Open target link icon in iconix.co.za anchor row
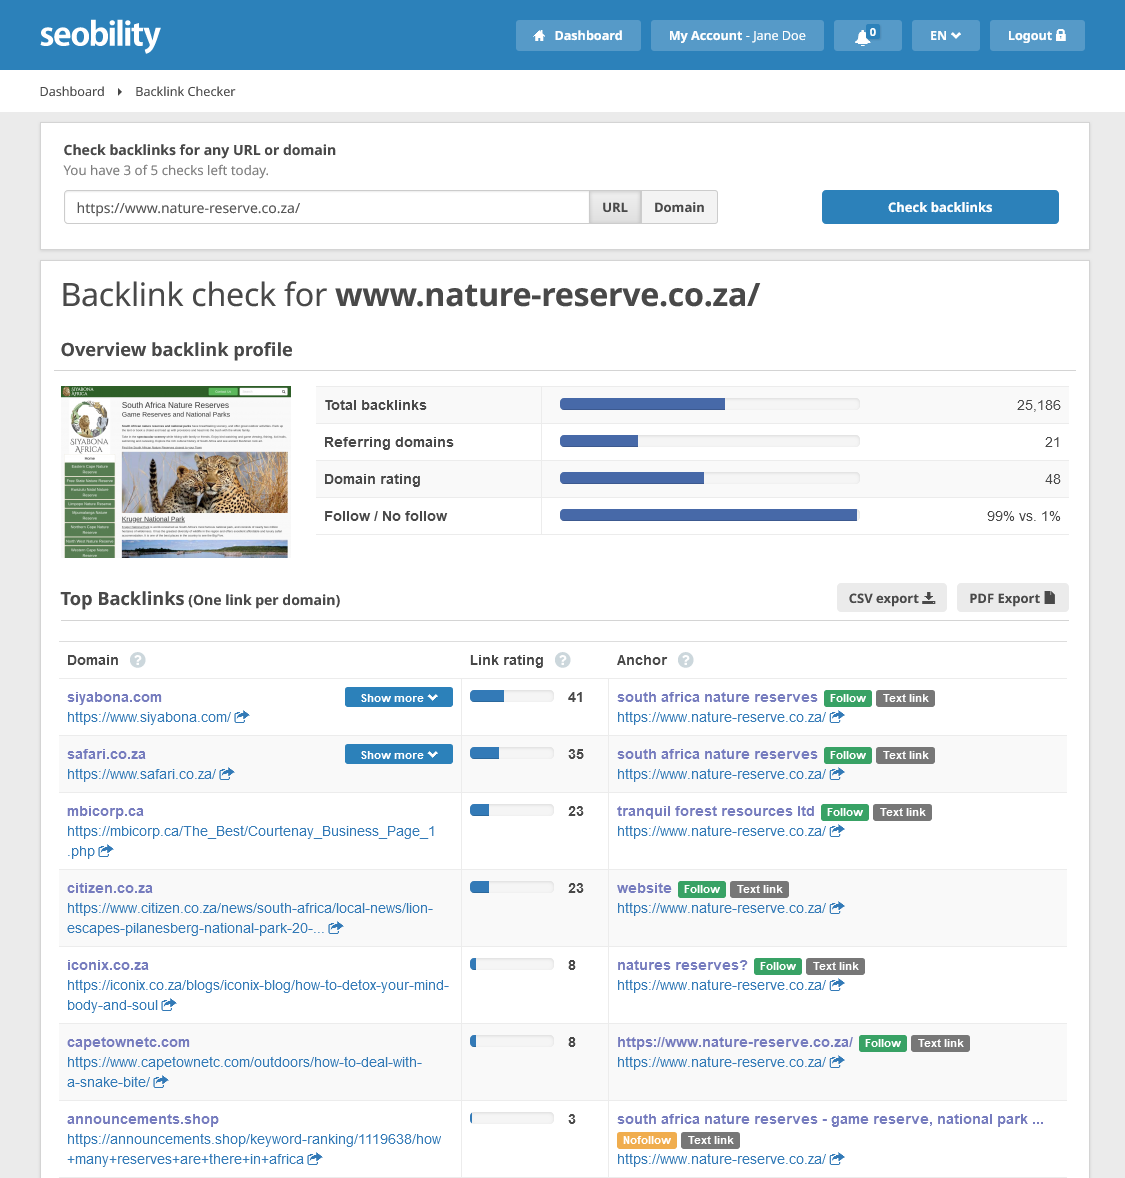 tap(836, 985)
